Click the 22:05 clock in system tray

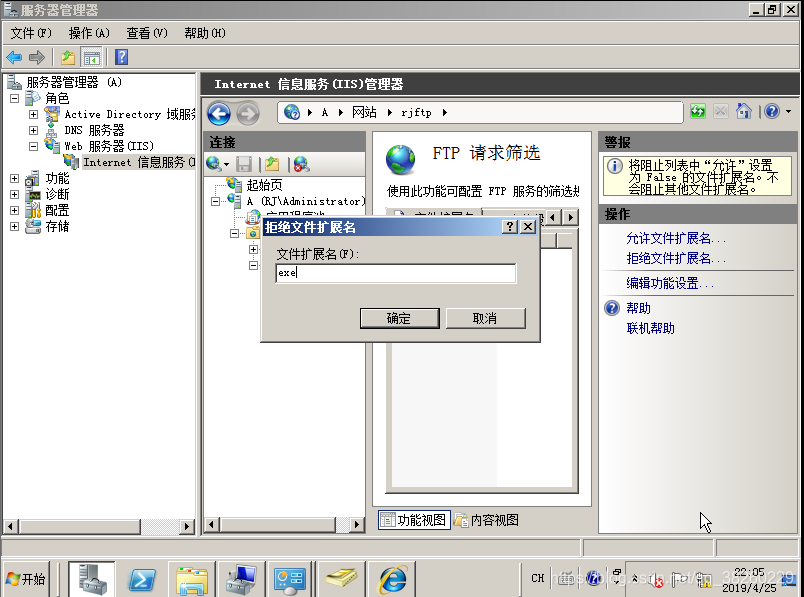pyautogui.click(x=749, y=572)
